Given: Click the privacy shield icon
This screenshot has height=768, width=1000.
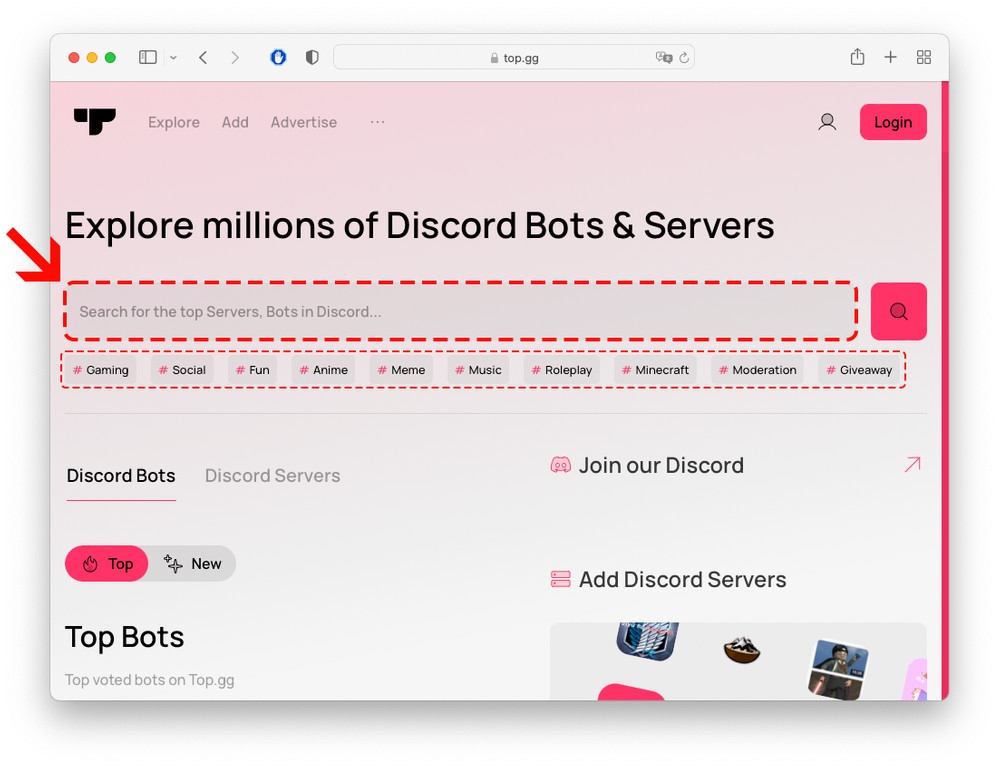Looking at the screenshot, I should coord(312,57).
